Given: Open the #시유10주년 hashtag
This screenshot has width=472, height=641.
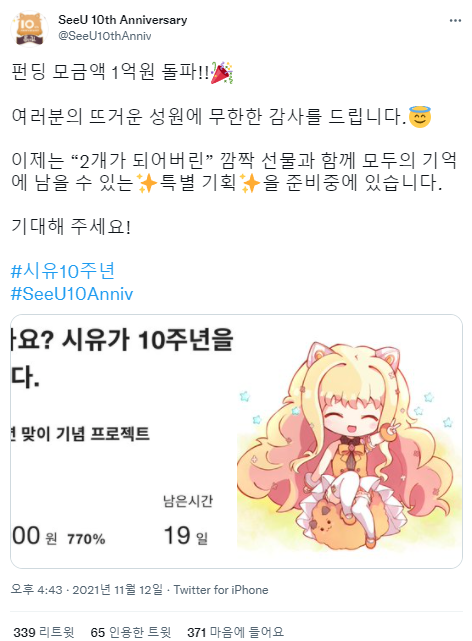Looking at the screenshot, I should click(63, 271).
